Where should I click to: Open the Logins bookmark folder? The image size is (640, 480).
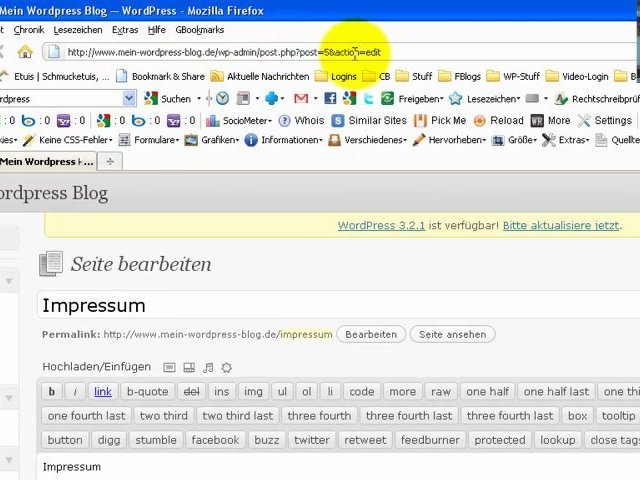click(336, 76)
